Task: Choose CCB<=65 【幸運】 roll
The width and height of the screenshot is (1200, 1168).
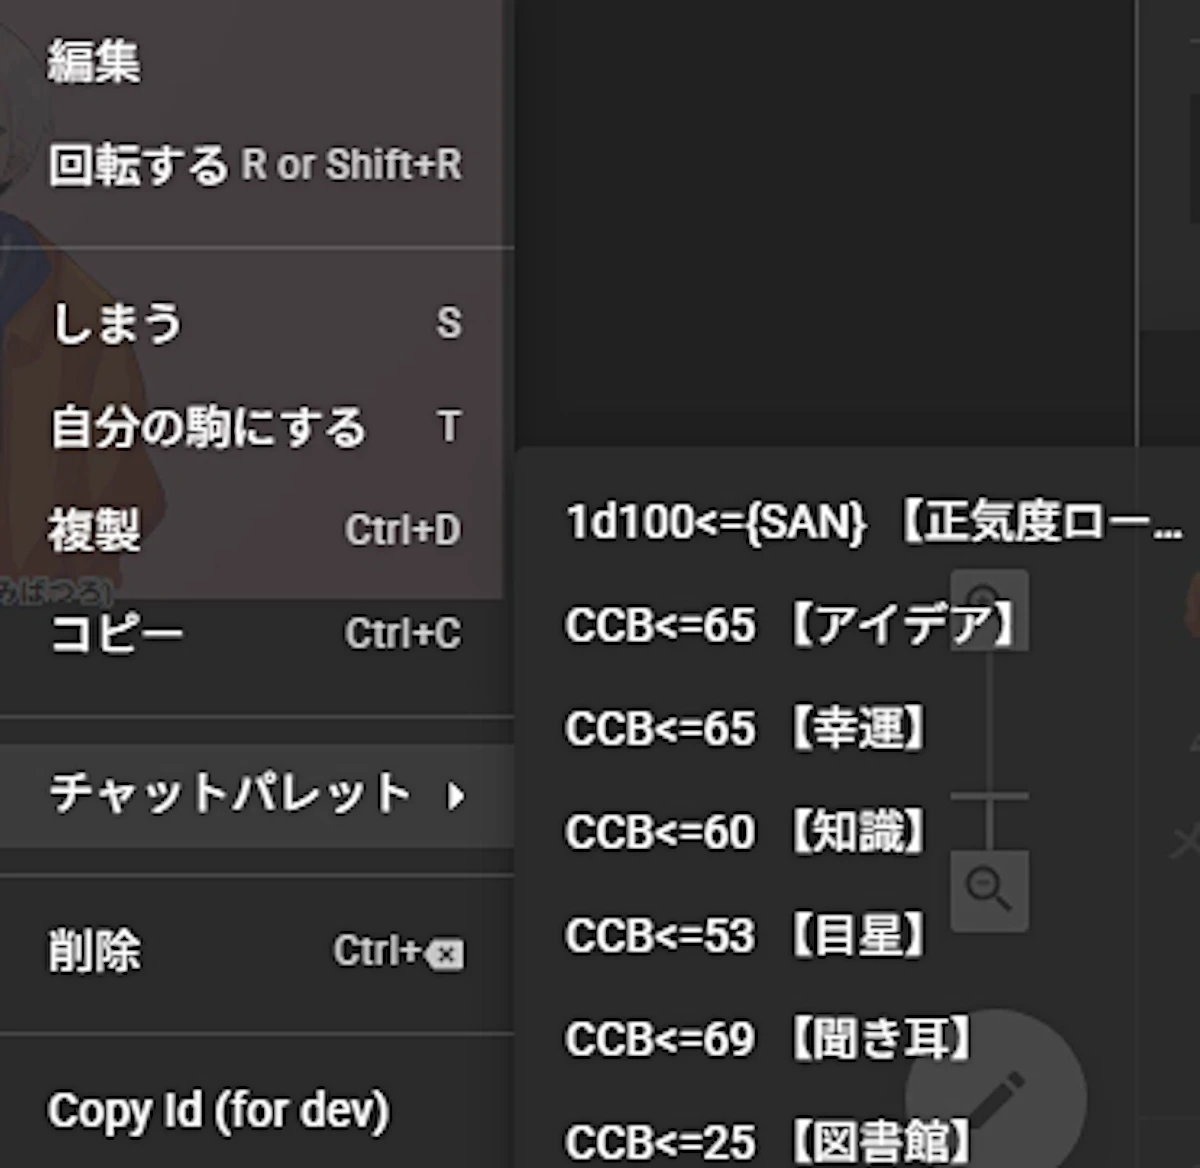Action: coord(745,729)
